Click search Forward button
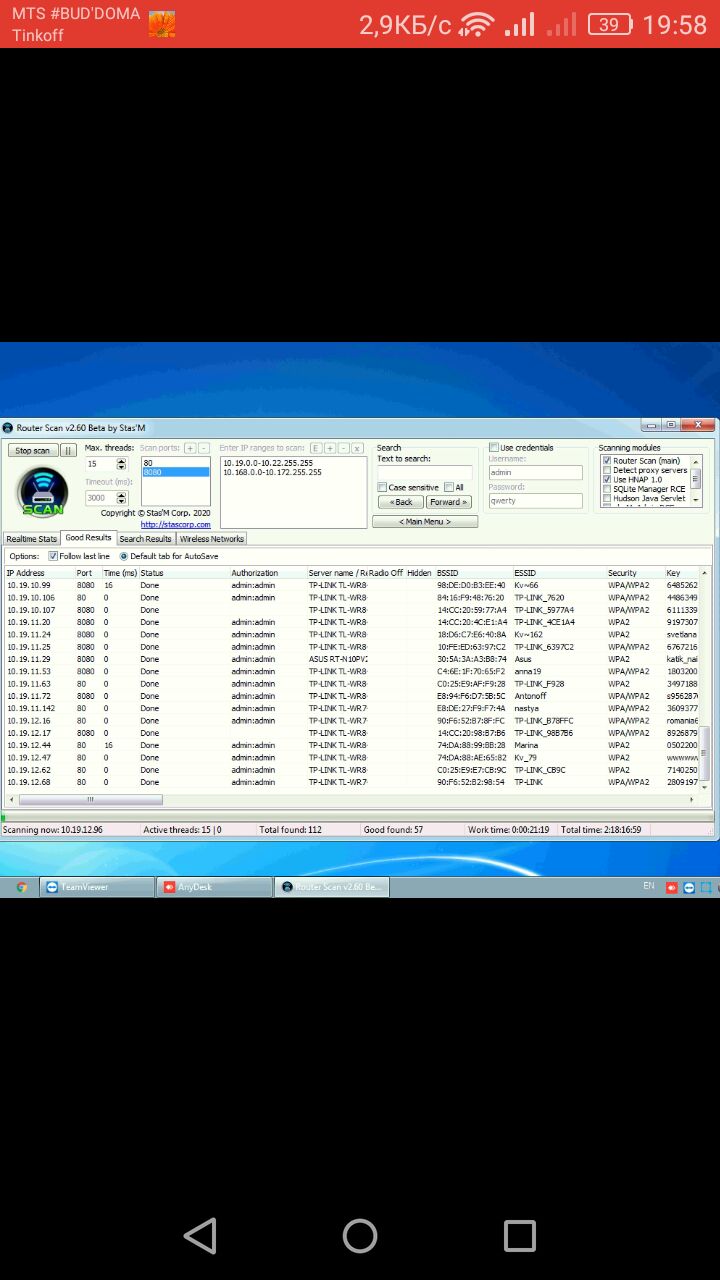This screenshot has width=720, height=1280. click(x=449, y=502)
